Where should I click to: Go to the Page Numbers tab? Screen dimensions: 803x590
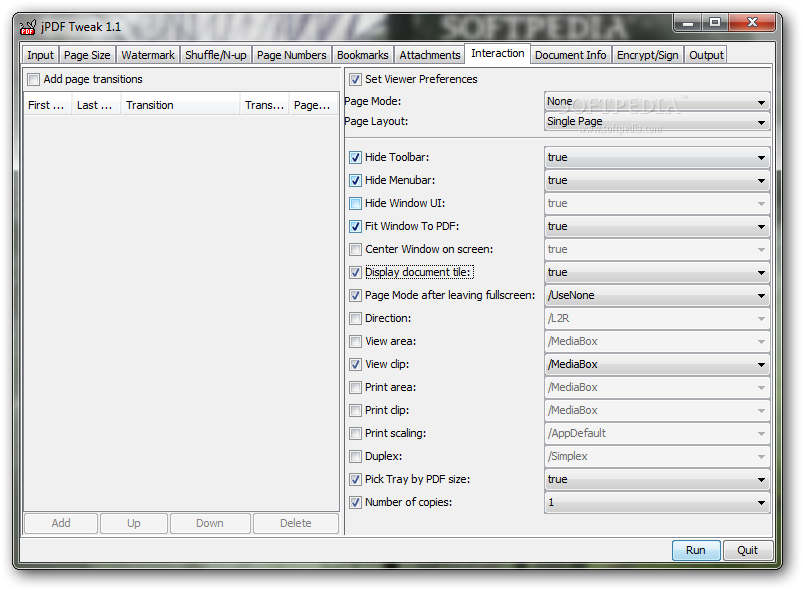(x=291, y=55)
